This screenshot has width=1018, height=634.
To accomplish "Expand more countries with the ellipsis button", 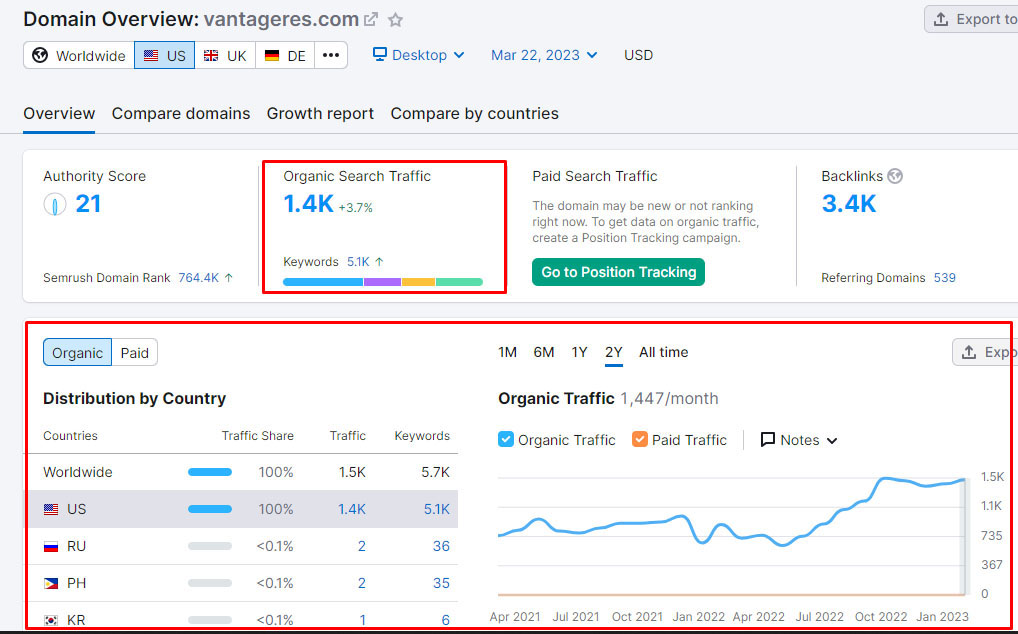I will (331, 55).
